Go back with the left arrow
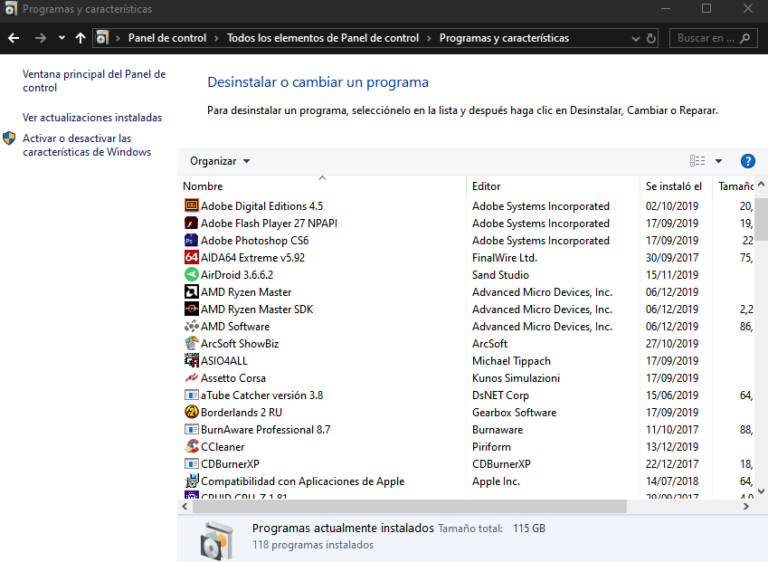Image resolution: width=768 pixels, height=562 pixels. click(14, 38)
